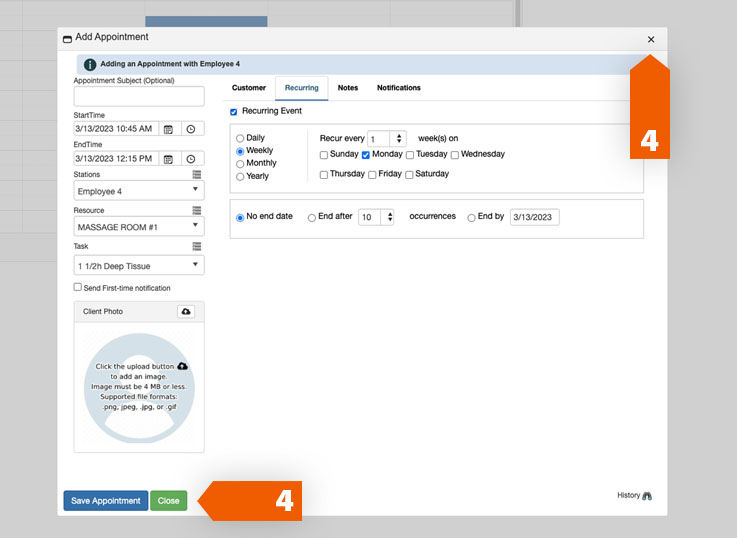Expand the MASSAGE ROOM #1 resource dropdown

pyautogui.click(x=139, y=227)
